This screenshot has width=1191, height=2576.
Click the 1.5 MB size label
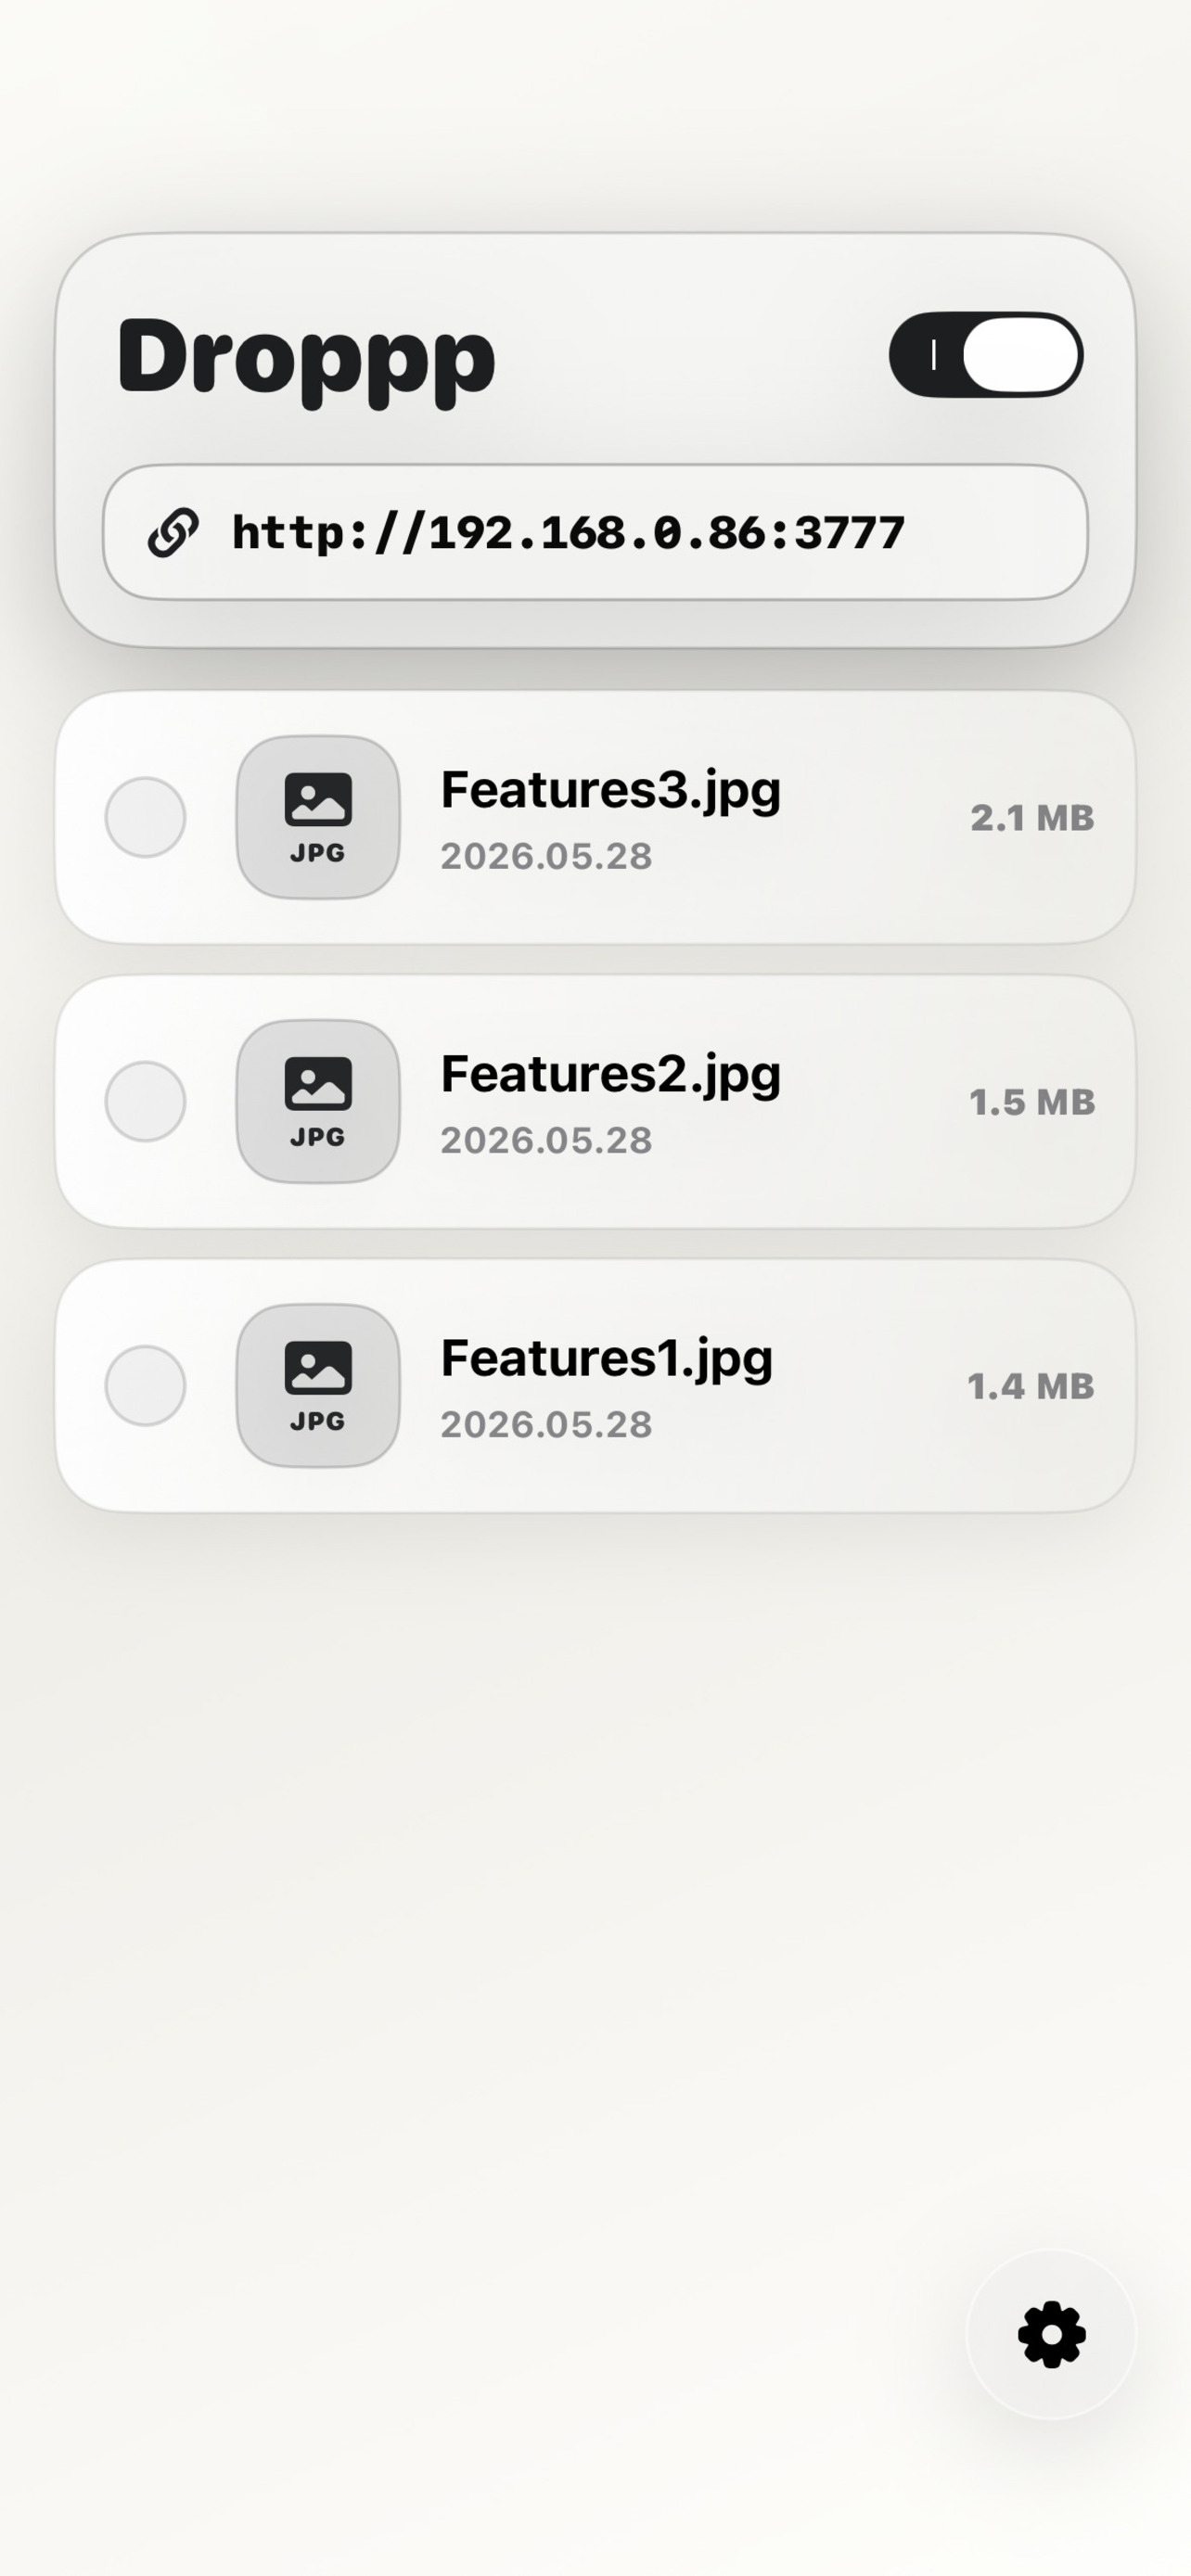point(1032,1102)
